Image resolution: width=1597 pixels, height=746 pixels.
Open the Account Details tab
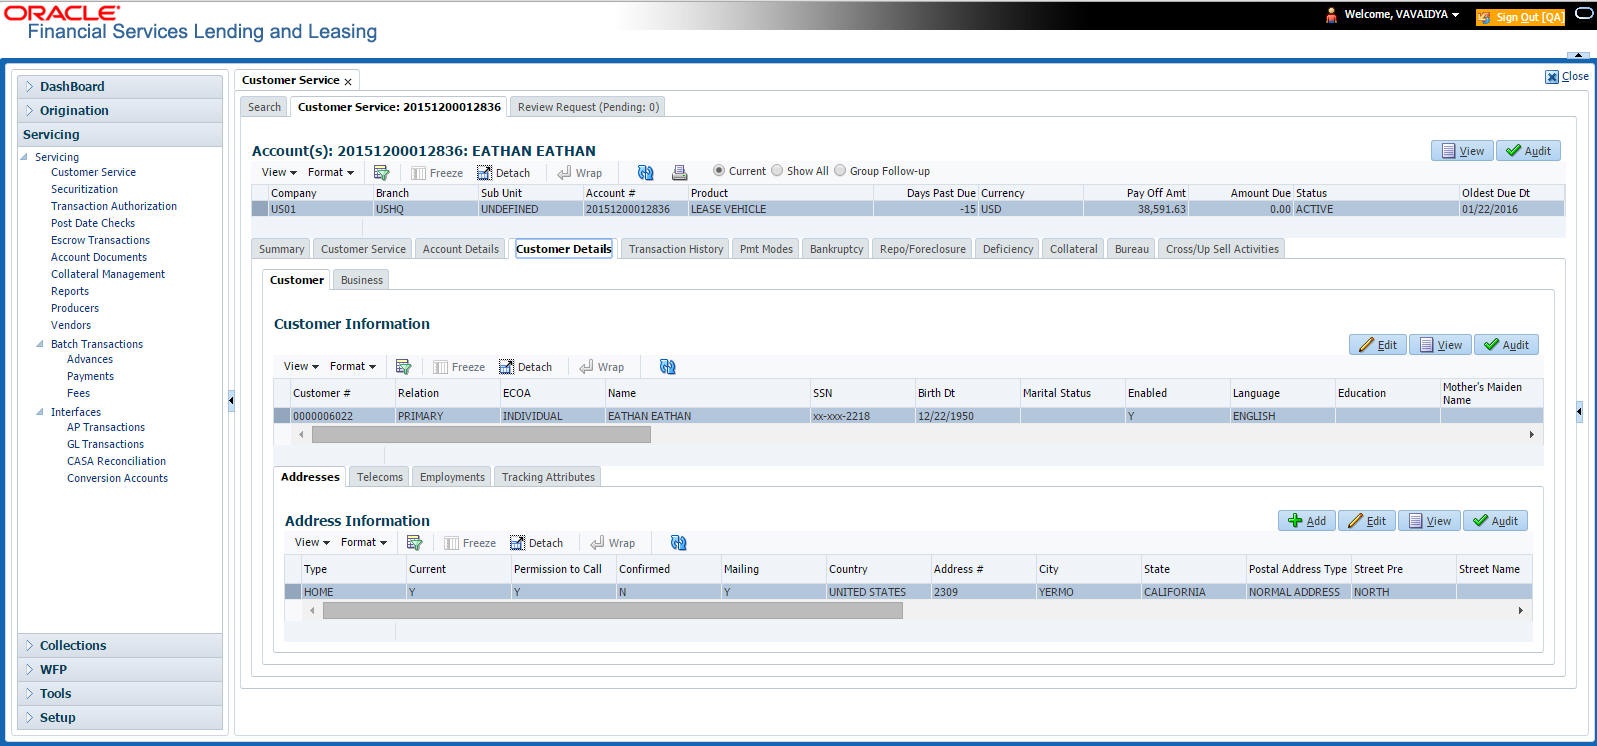460,249
